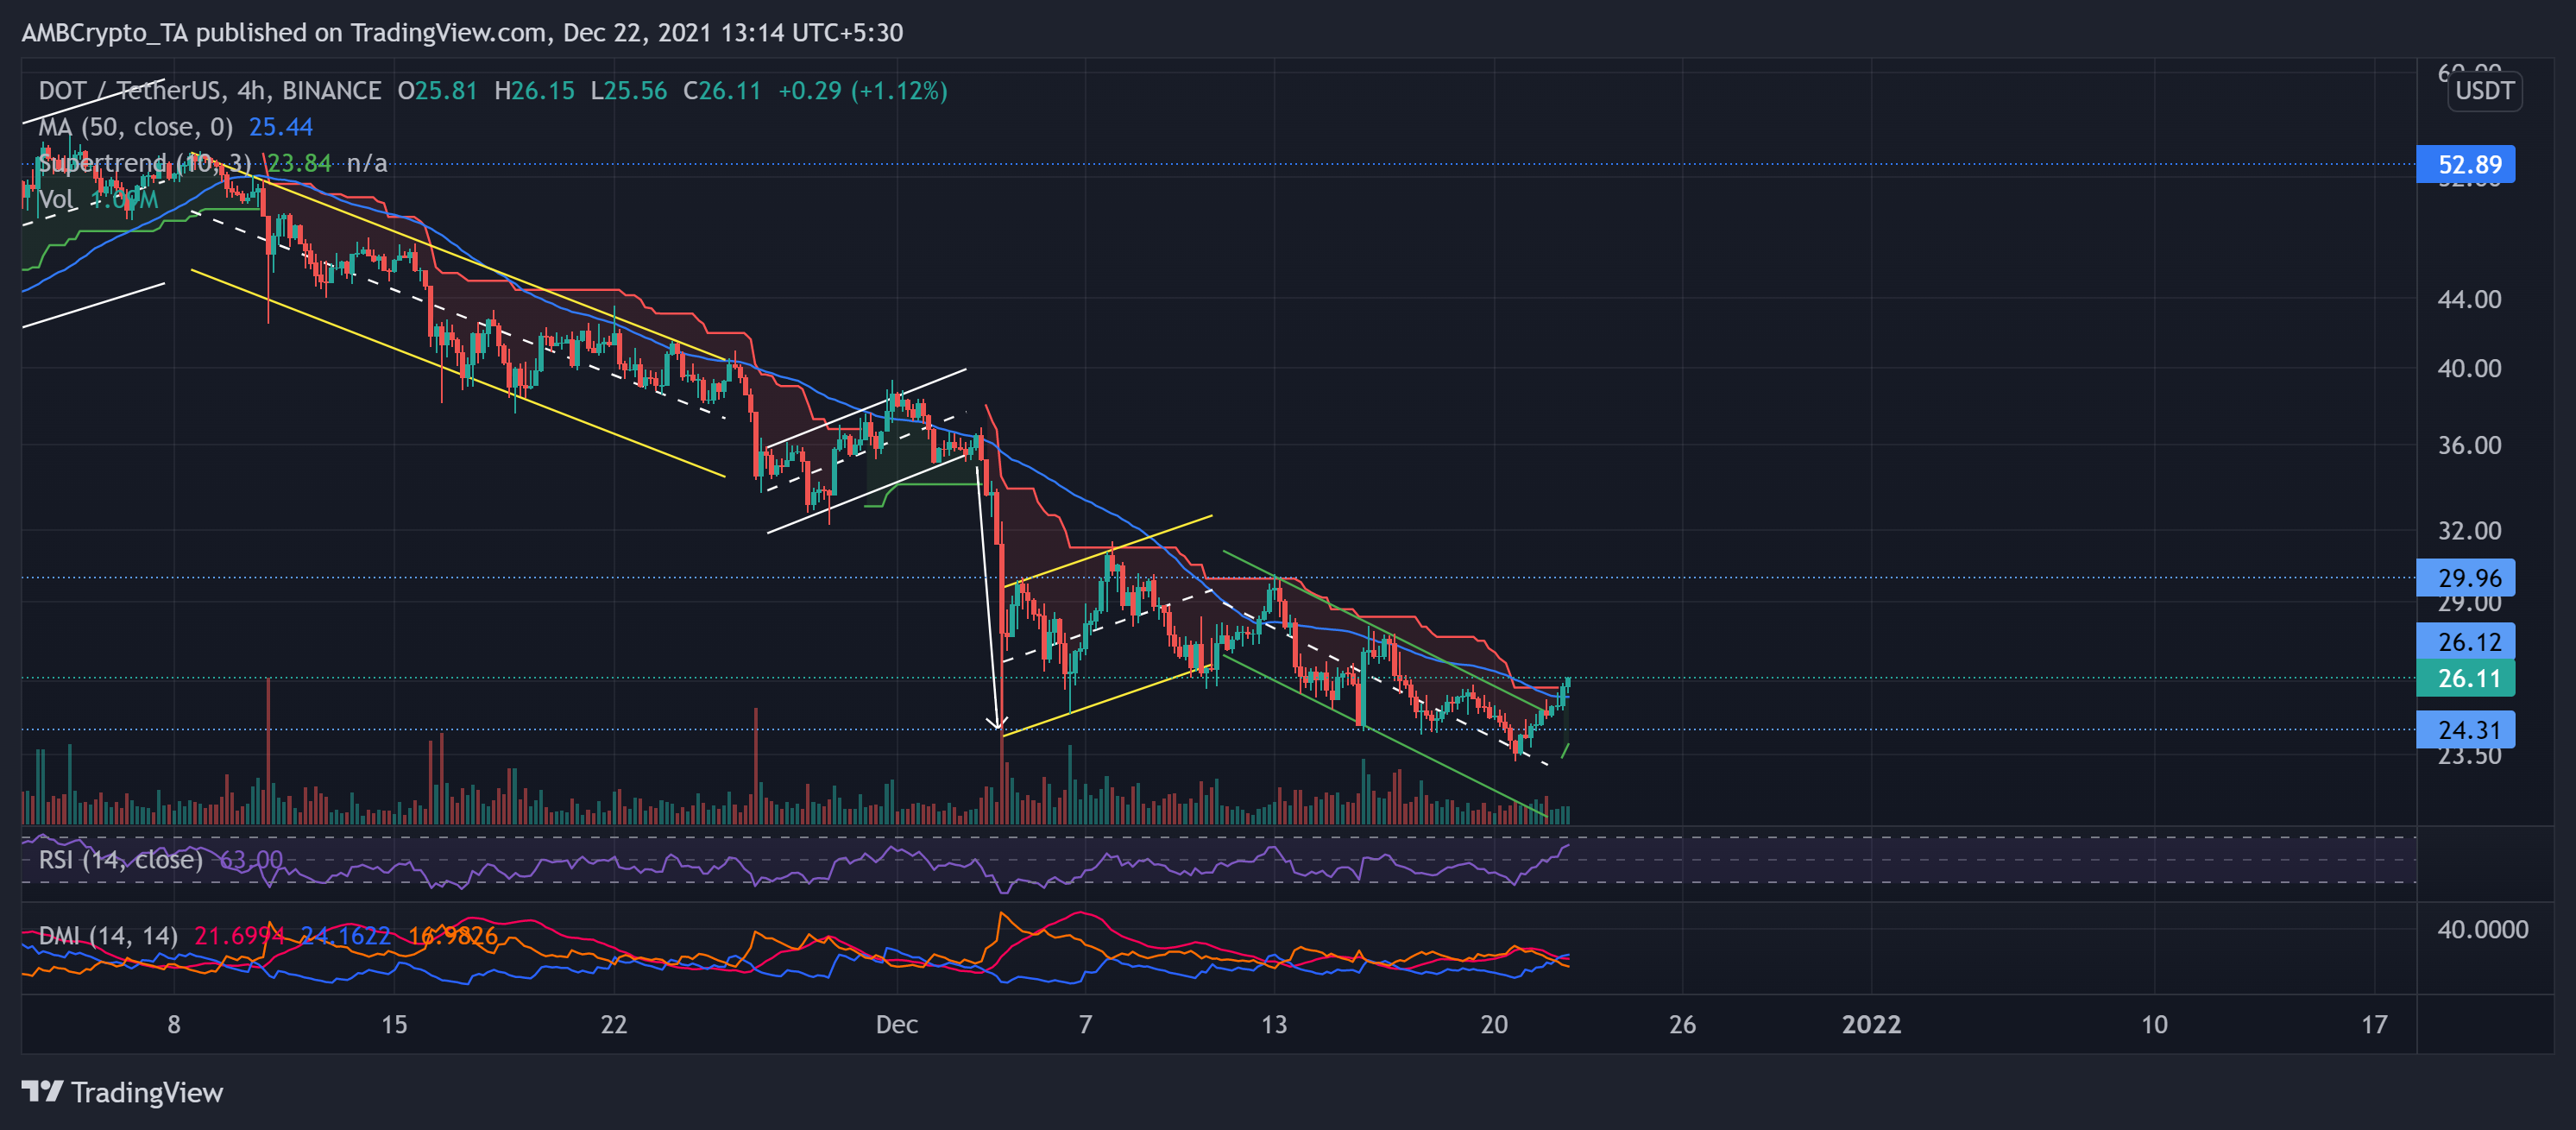This screenshot has width=2576, height=1130.
Task: Click the 26.12 price label
Action: pyautogui.click(x=2465, y=642)
